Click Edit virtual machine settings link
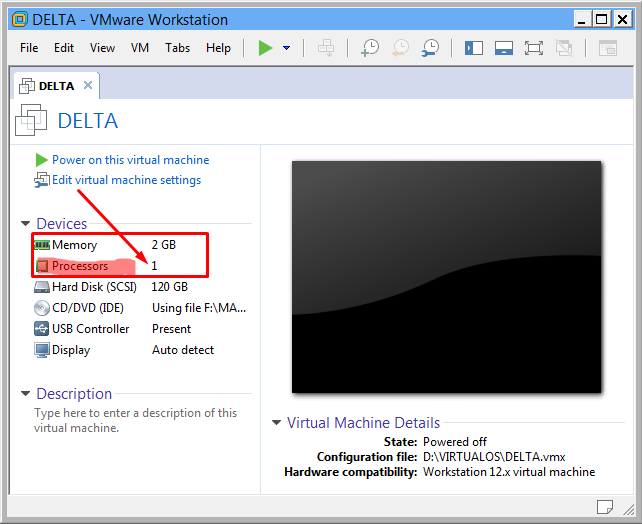 point(126,180)
